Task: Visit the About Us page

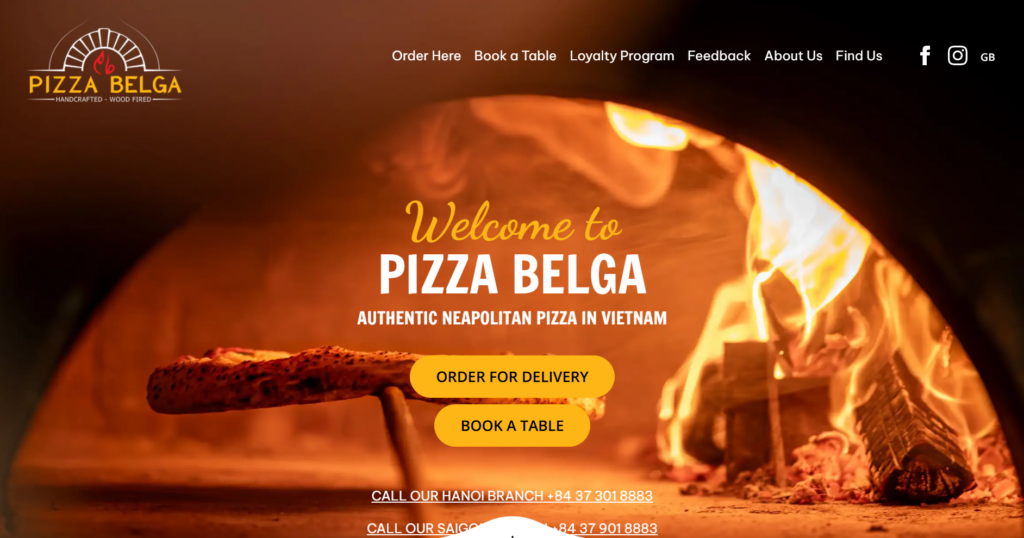Action: click(793, 56)
